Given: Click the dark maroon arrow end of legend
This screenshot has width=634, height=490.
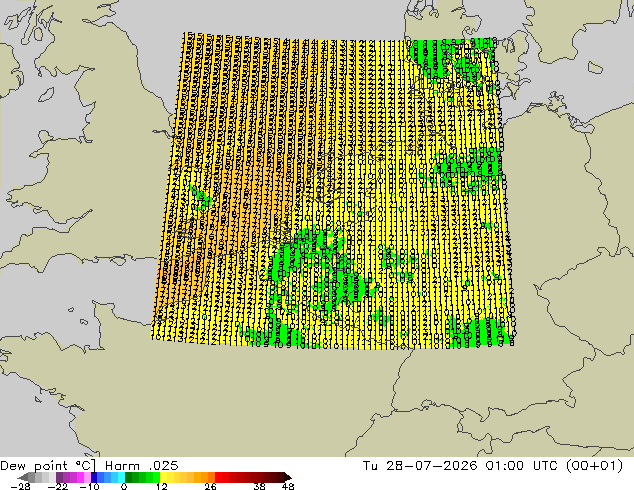Looking at the screenshot, I should pyautogui.click(x=287, y=477).
